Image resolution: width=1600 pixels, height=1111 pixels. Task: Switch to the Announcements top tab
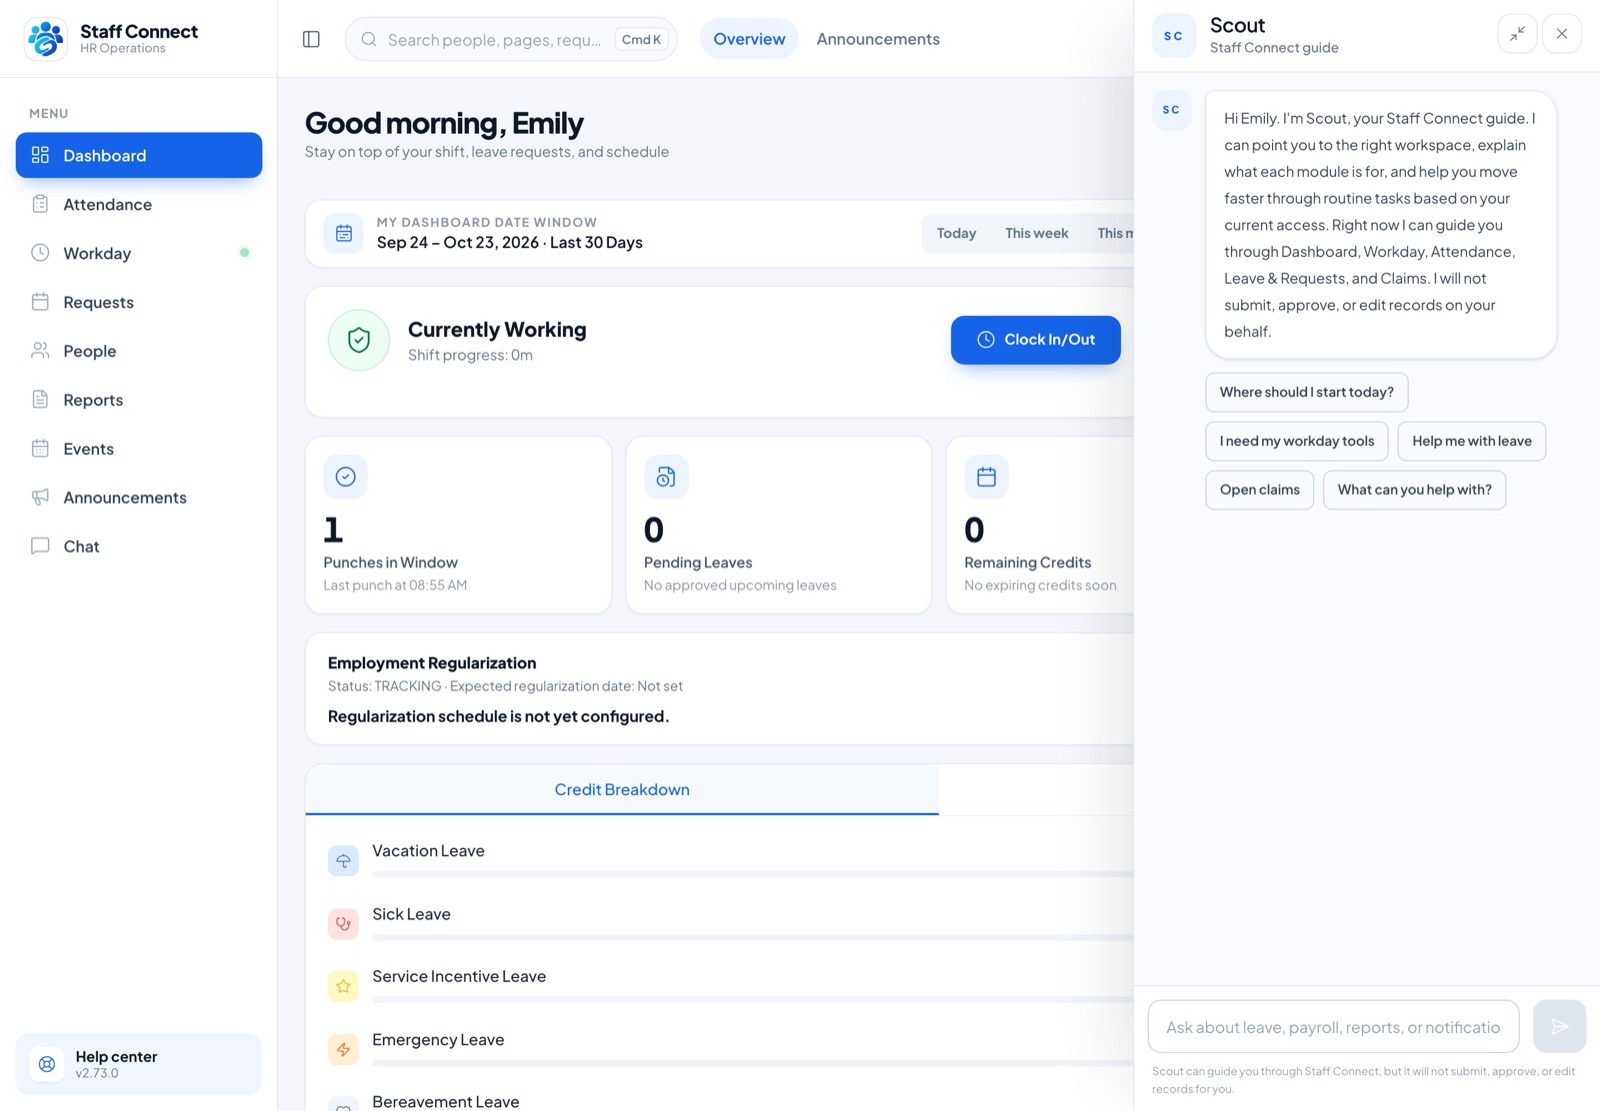[878, 39]
